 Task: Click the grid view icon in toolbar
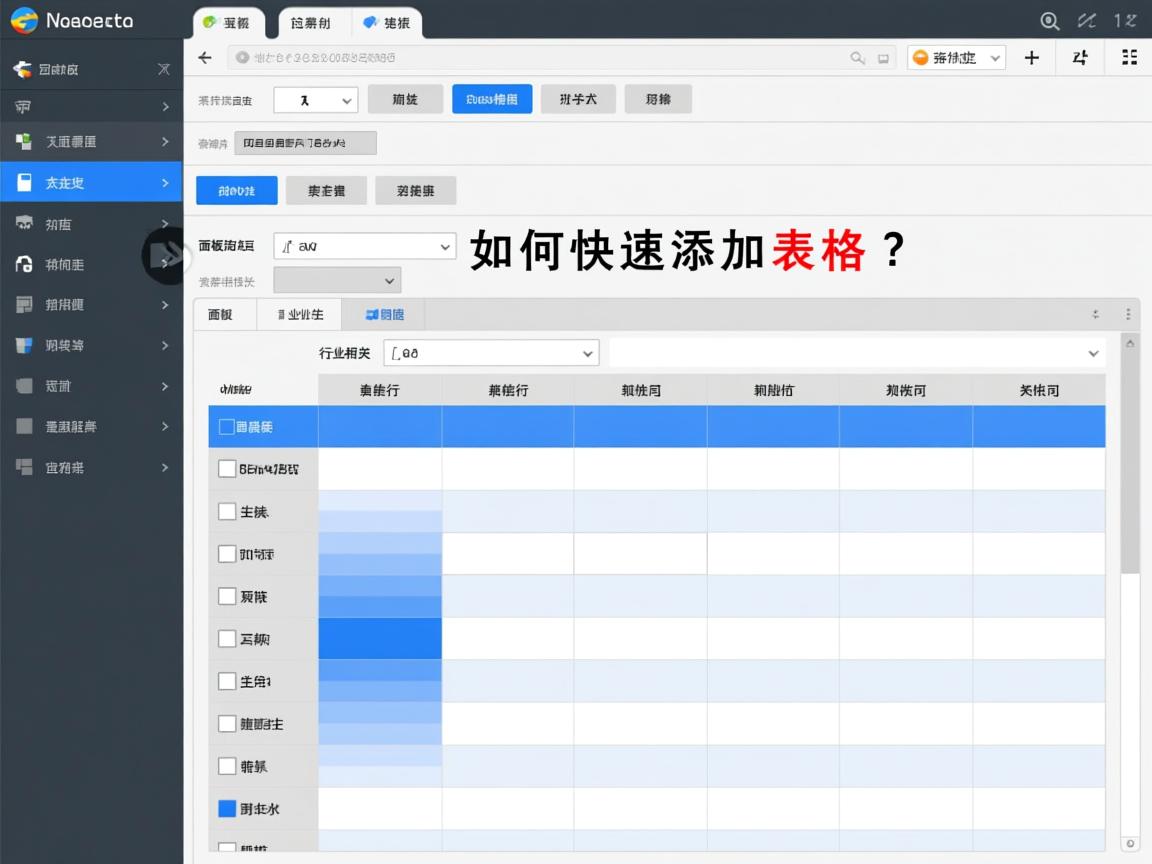point(1129,57)
